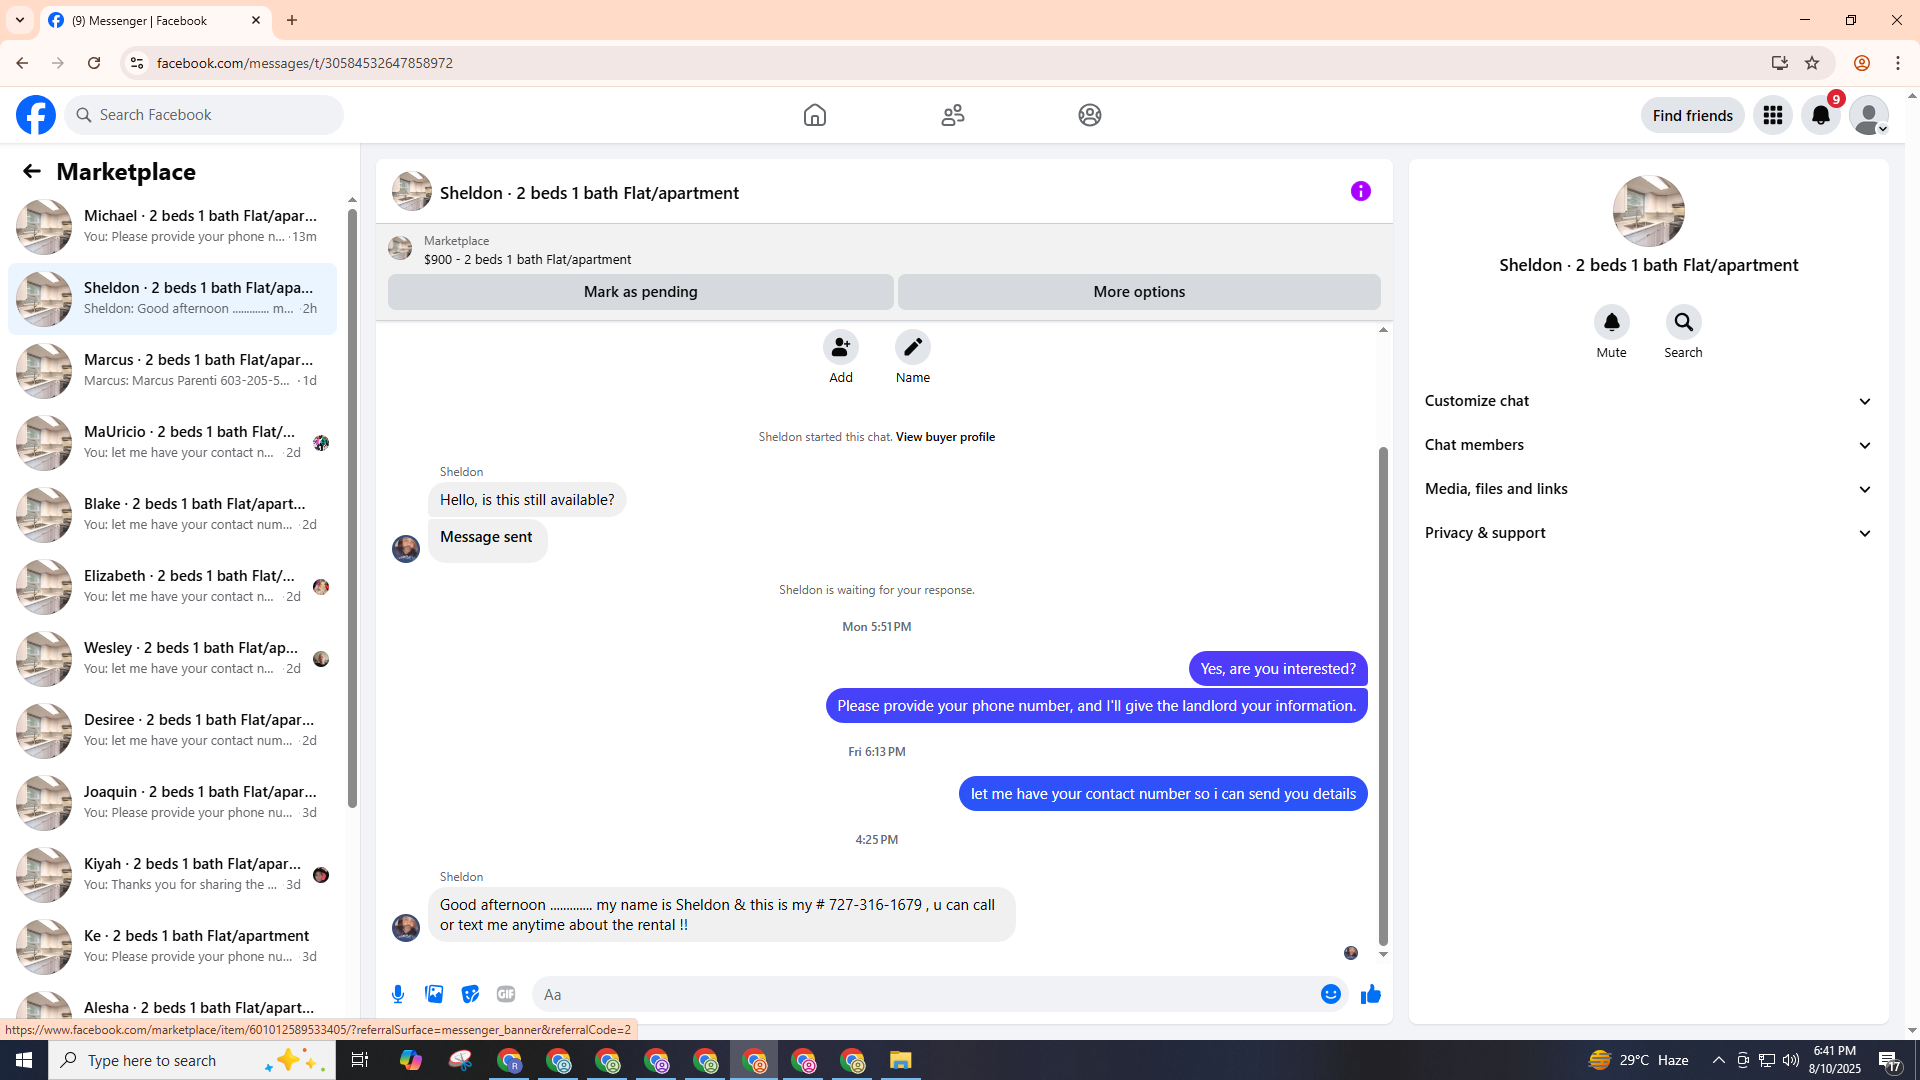The height and width of the screenshot is (1080, 1920).
Task: Mark listing as pending
Action: pyautogui.click(x=640, y=292)
